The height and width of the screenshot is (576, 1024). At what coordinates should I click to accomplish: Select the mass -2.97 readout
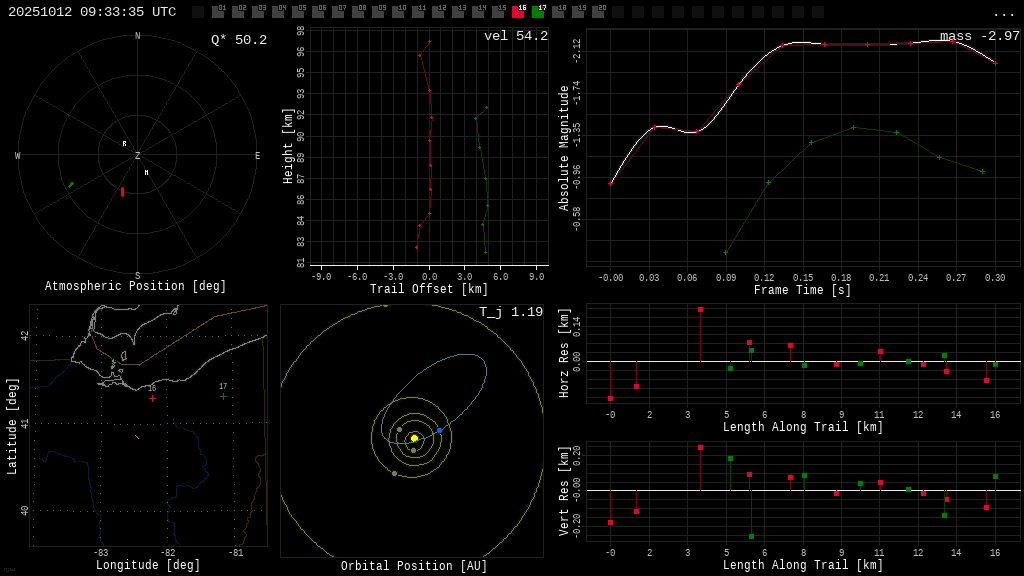pos(979,36)
